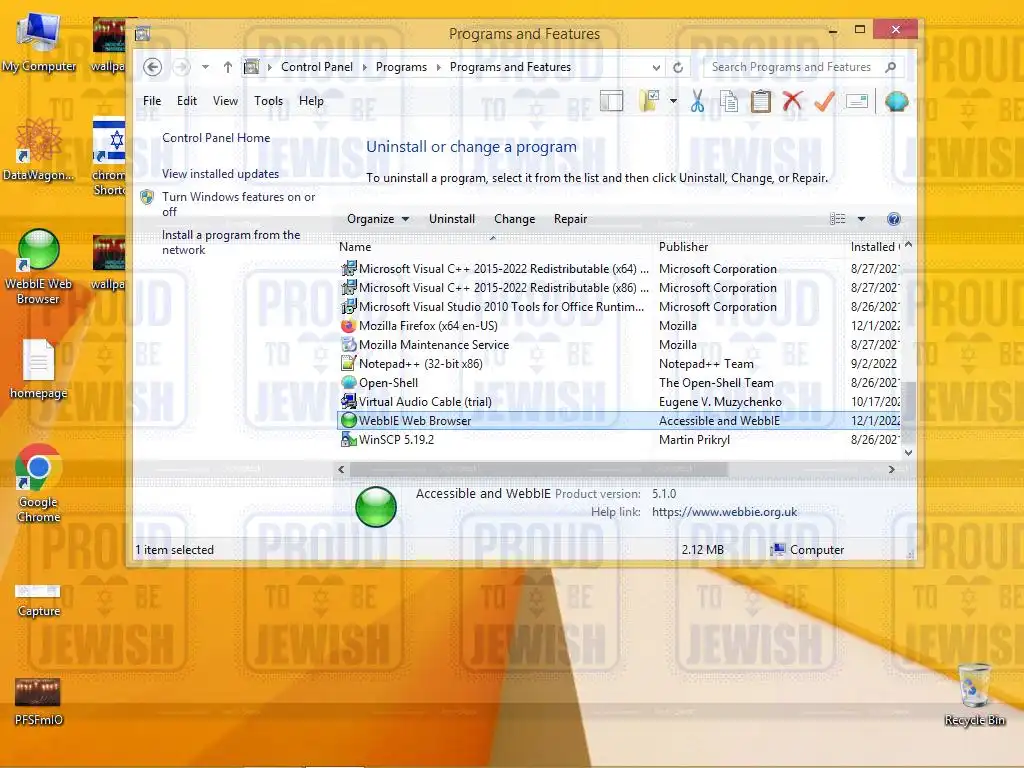The image size is (1024, 768).
Task: Click the Copy toolbar icon
Action: click(x=729, y=101)
